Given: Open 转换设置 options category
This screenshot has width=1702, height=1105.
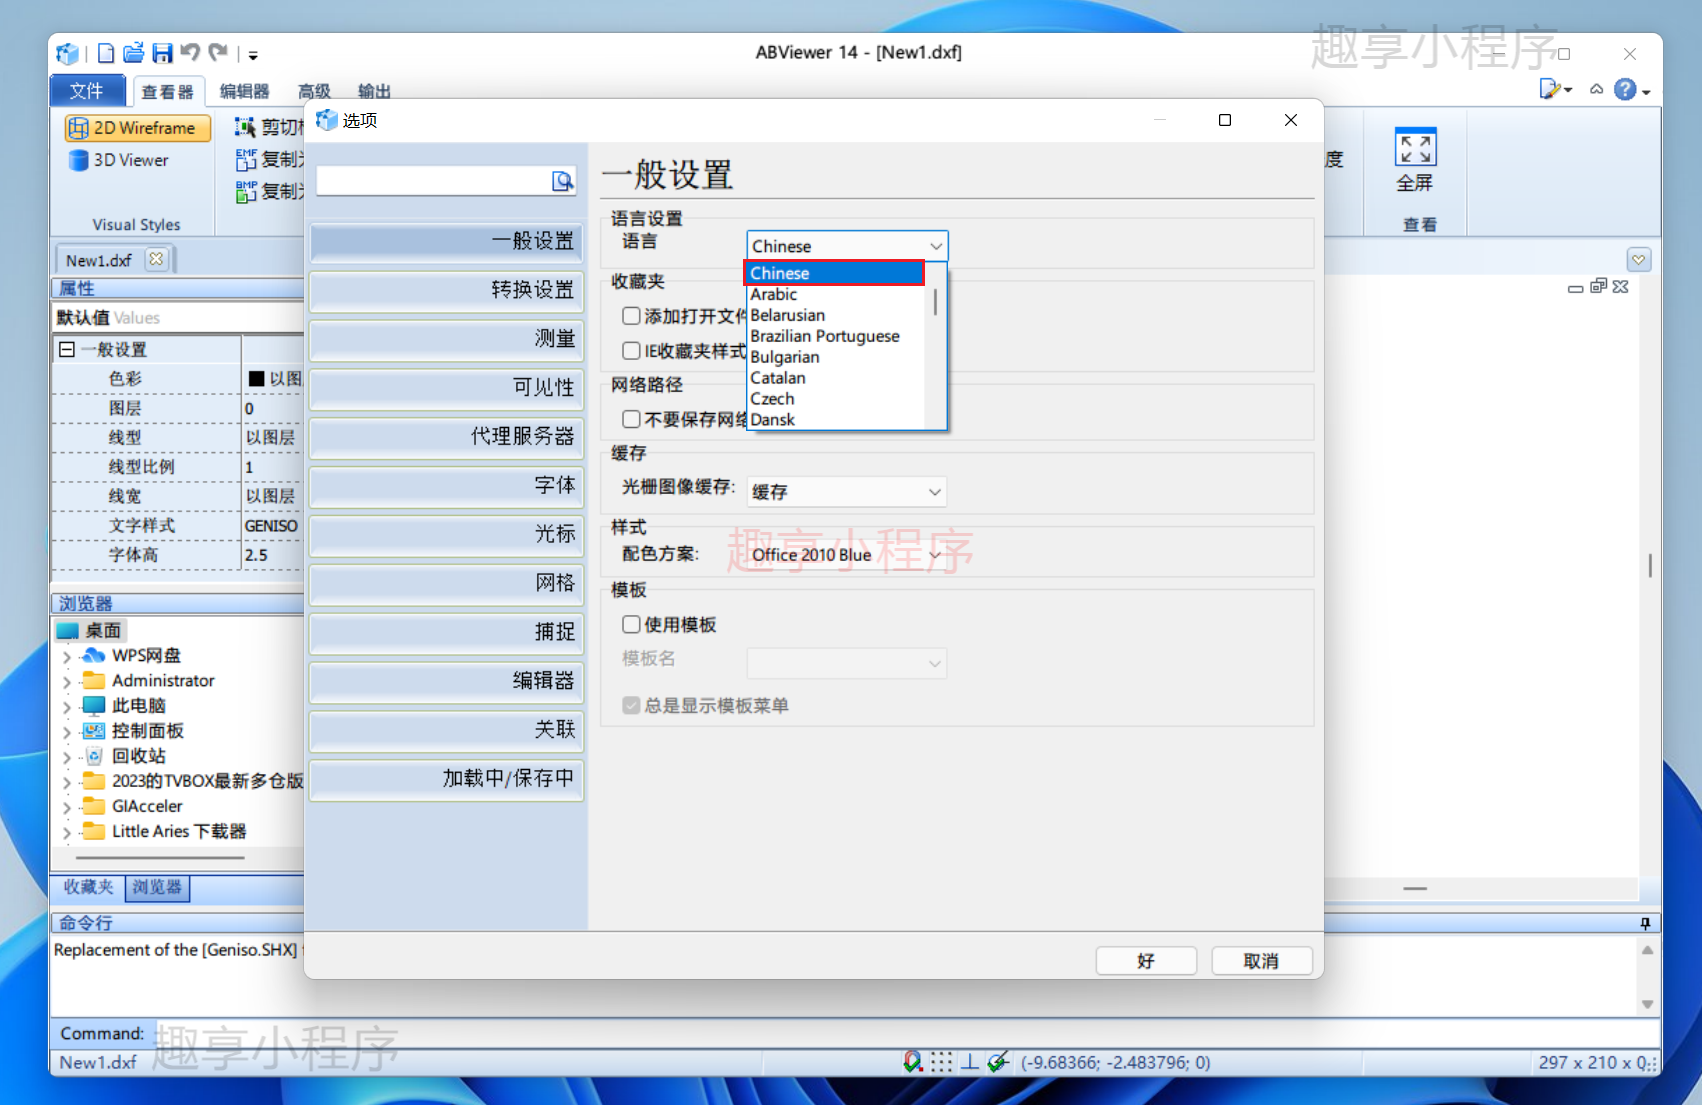Looking at the screenshot, I should coord(446,290).
